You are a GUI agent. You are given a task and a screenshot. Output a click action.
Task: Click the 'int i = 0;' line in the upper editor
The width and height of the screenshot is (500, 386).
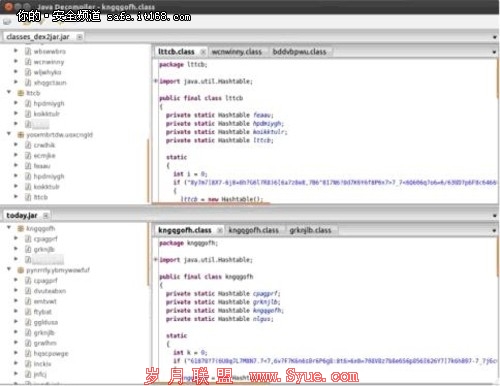[190, 174]
